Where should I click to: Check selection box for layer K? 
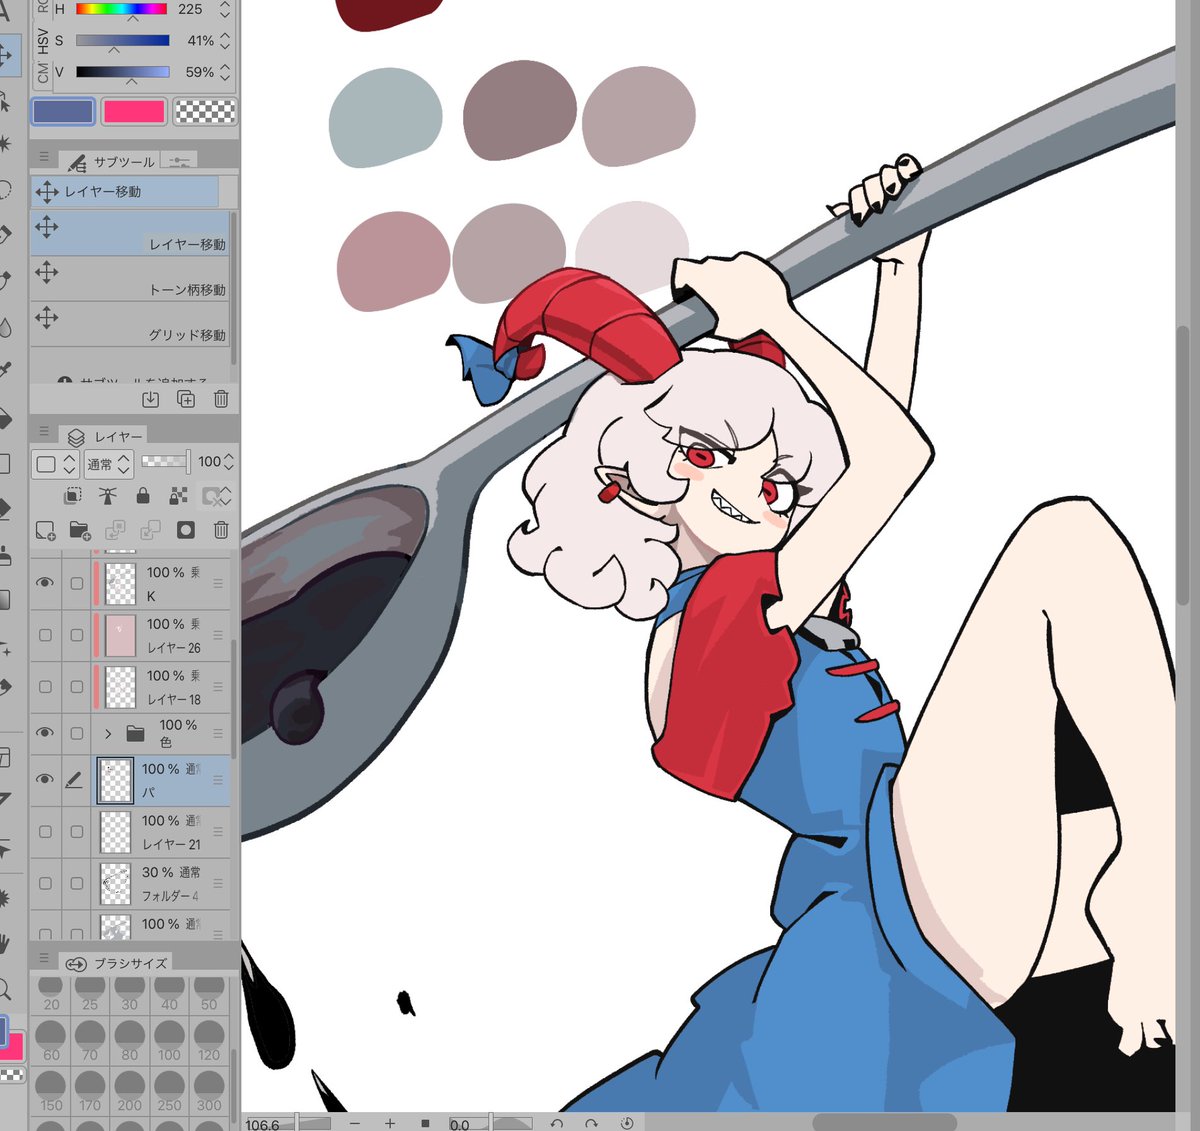[76, 583]
